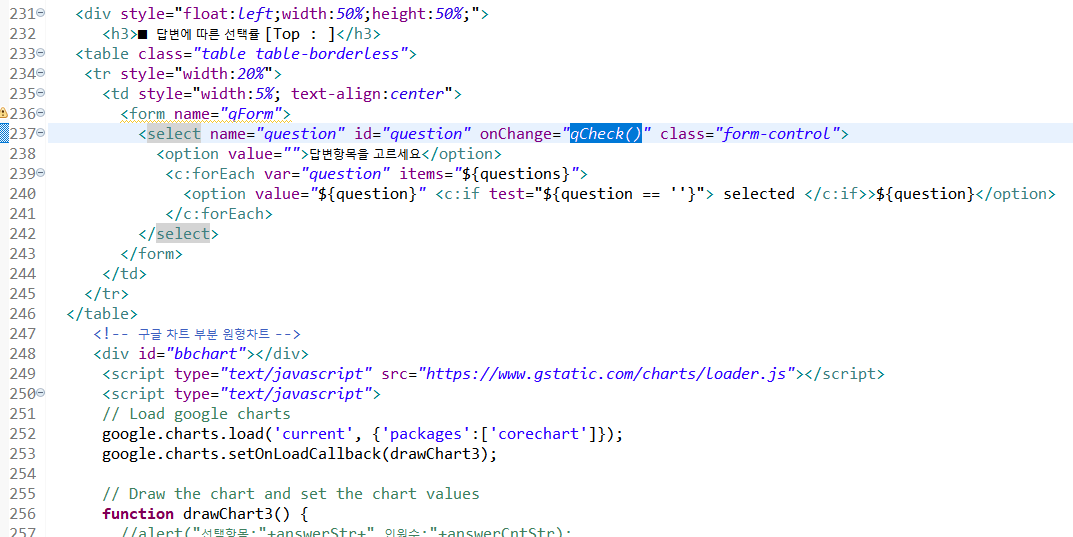The image size is (1073, 537).
Task: Click drawChart3 in the setOnLoadCallback call
Action: click(436, 454)
